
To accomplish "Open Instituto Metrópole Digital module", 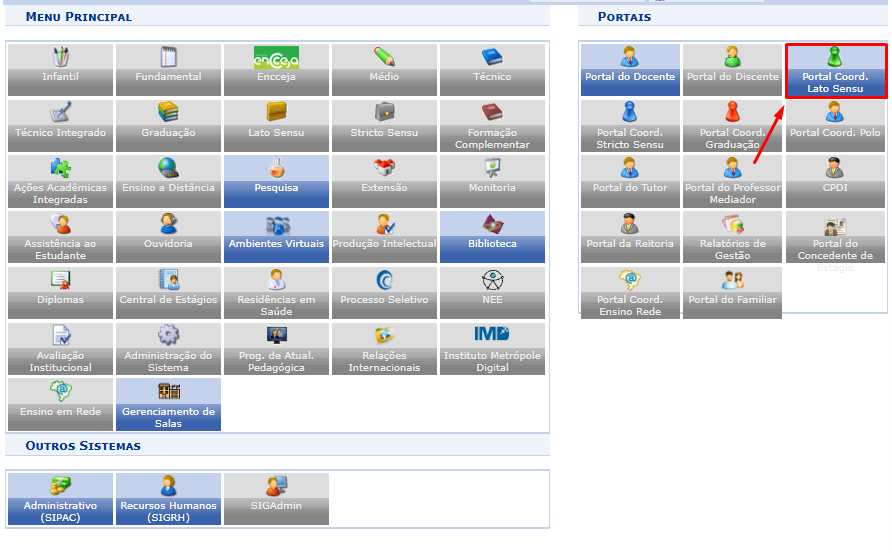I will pos(493,348).
